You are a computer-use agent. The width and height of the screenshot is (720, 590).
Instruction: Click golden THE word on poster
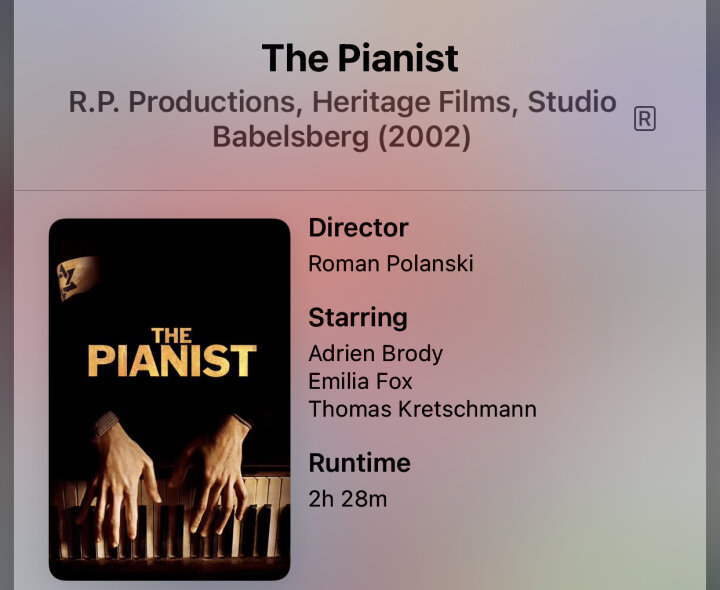[x=172, y=336]
